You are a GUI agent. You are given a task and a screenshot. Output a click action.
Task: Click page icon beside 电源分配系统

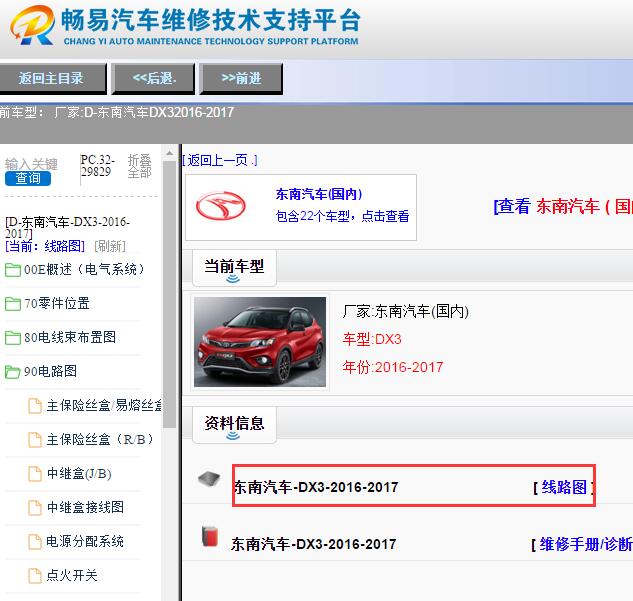(x=35, y=541)
